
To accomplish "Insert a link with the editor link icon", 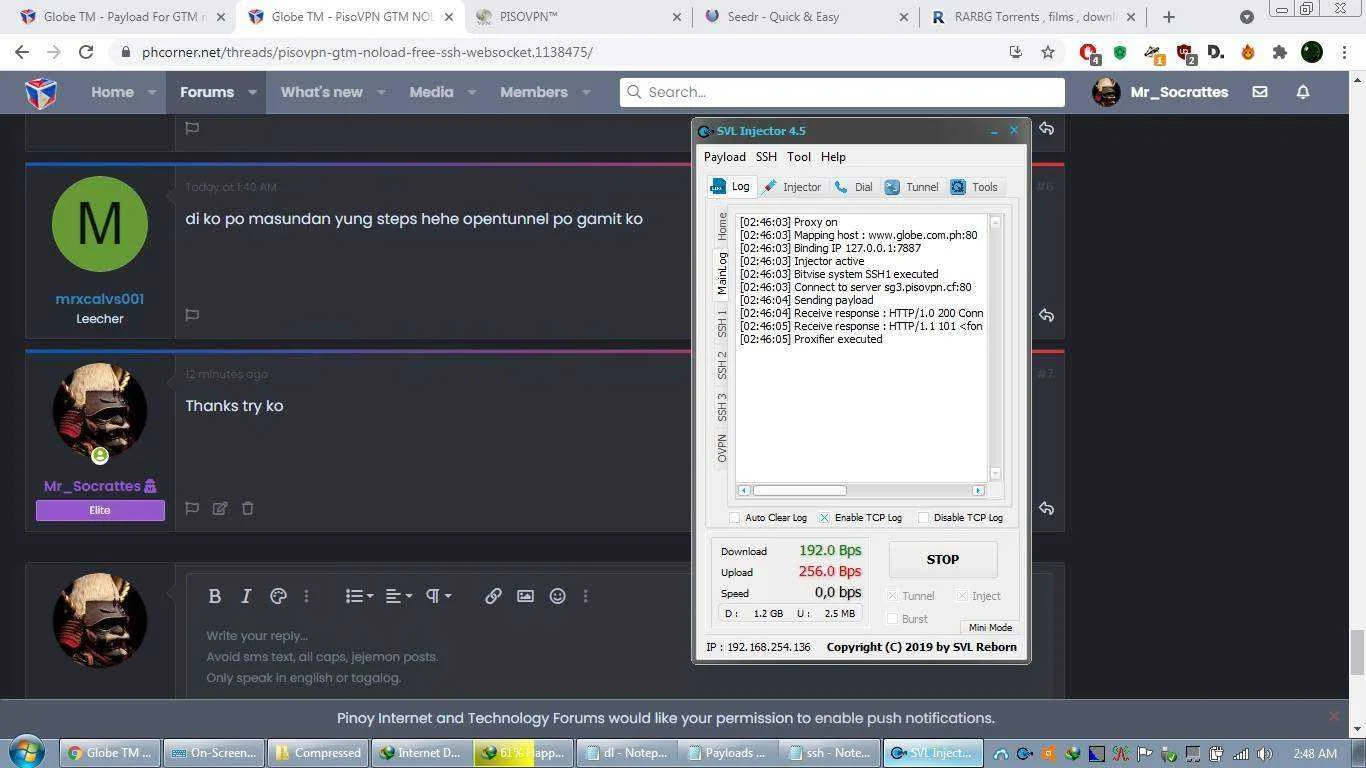I will pyautogui.click(x=493, y=596).
